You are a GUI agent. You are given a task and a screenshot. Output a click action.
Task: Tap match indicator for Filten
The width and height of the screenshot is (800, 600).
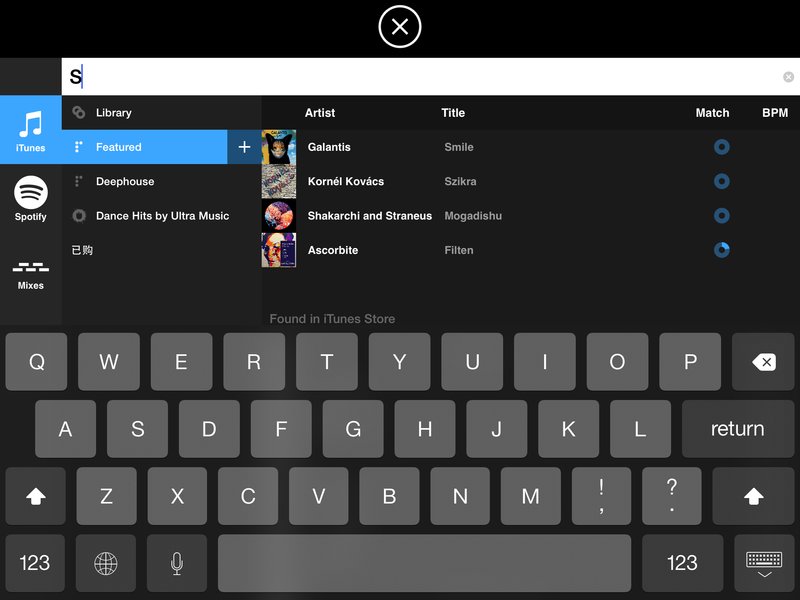[x=721, y=250]
